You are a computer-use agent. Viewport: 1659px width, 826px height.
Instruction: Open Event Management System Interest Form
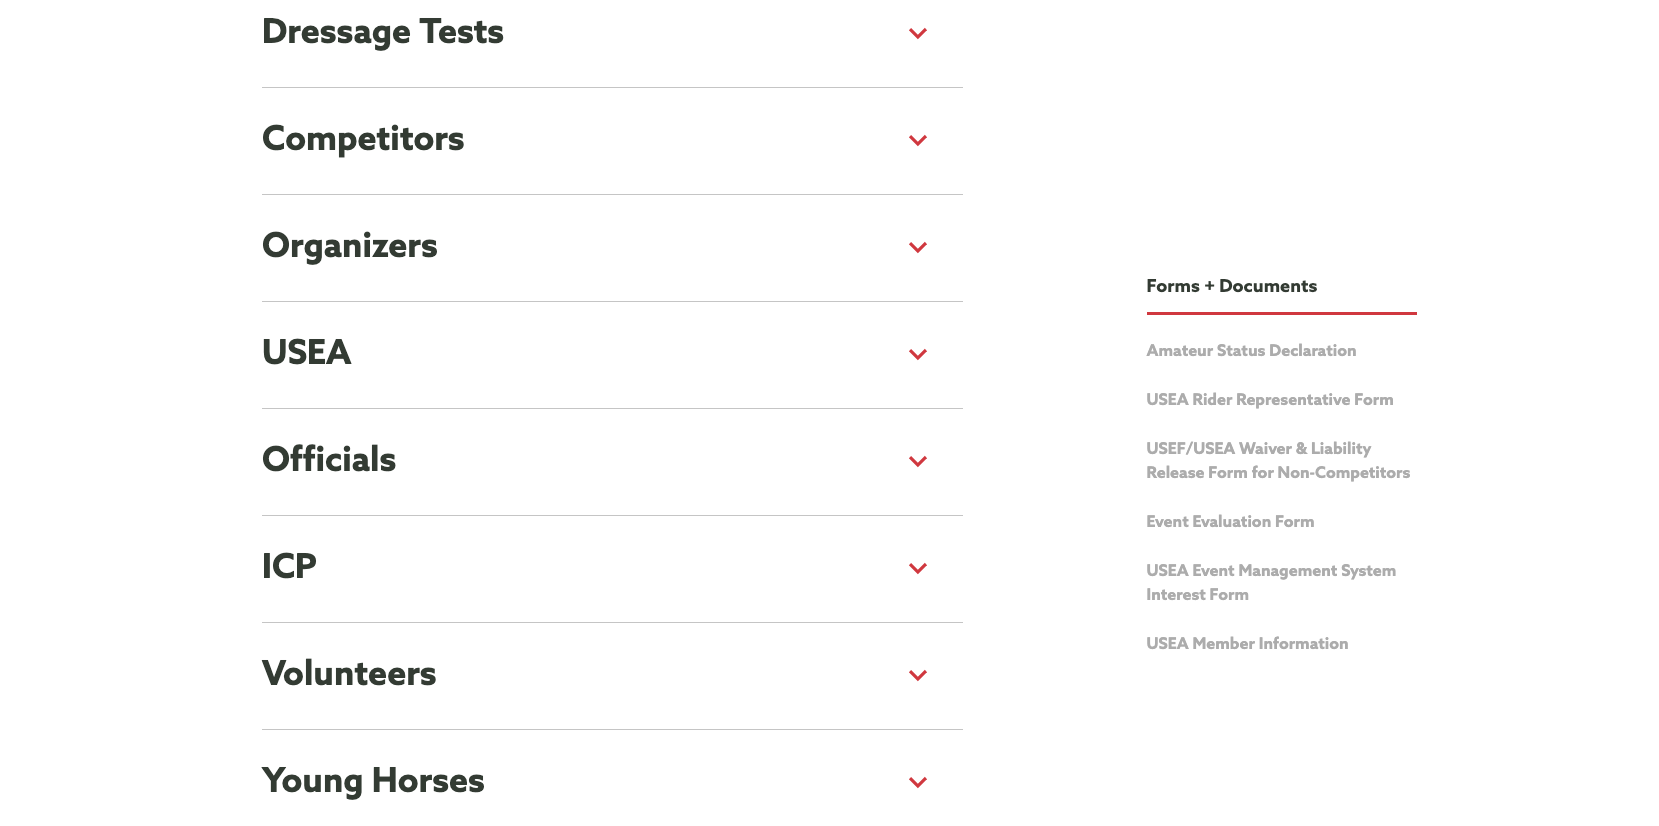1270,583
